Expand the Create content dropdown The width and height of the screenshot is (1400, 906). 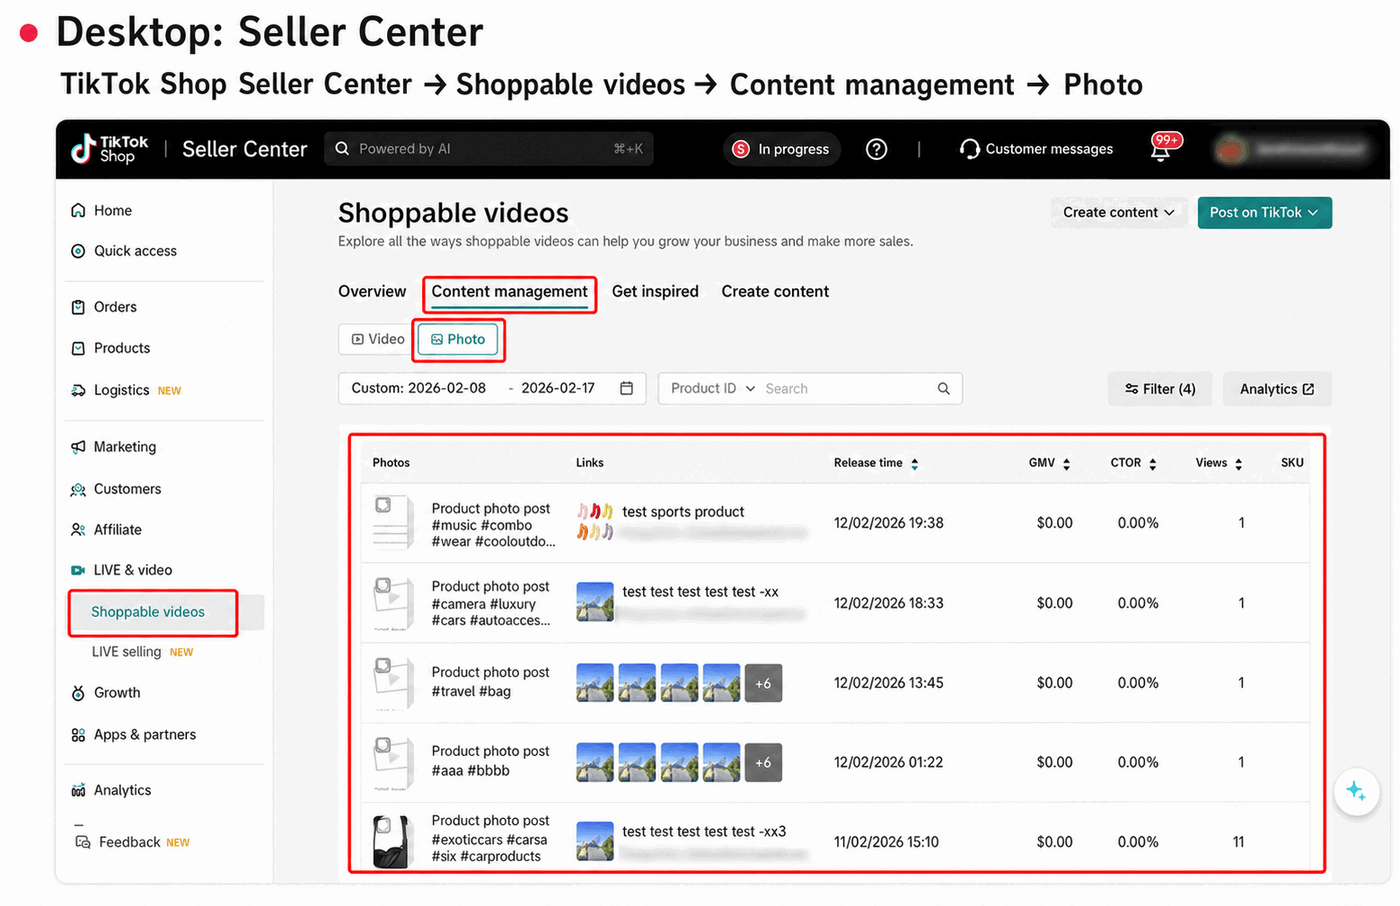(x=1119, y=212)
